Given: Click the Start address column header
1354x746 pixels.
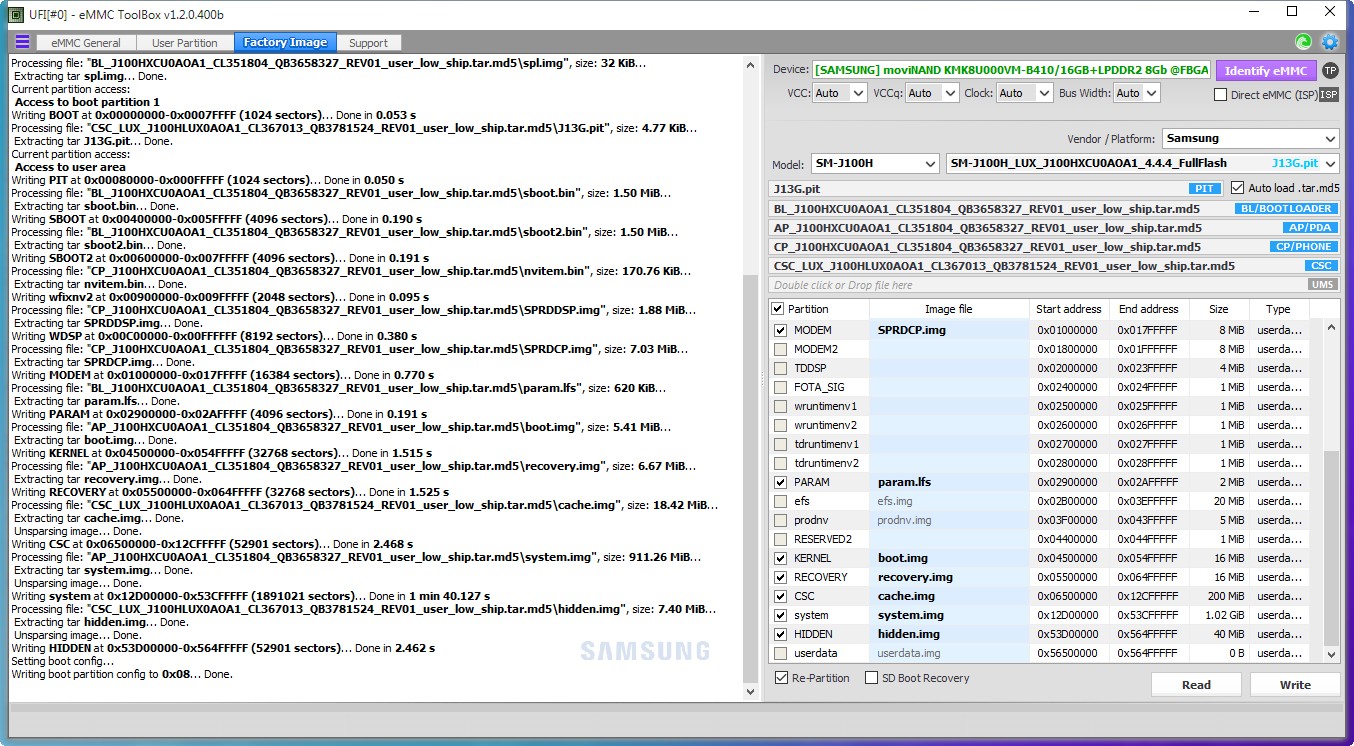Looking at the screenshot, I should [x=1069, y=309].
